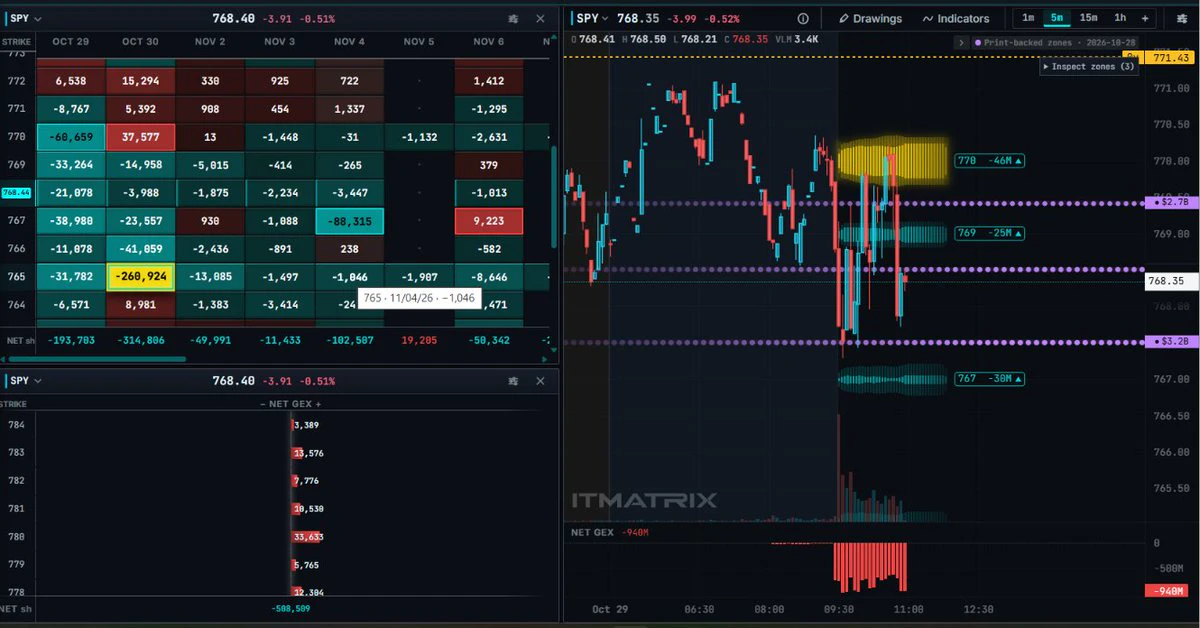The image size is (1200, 628).
Task: Click the 13,576 bar at strike 783
Action: pyautogui.click(x=295, y=453)
